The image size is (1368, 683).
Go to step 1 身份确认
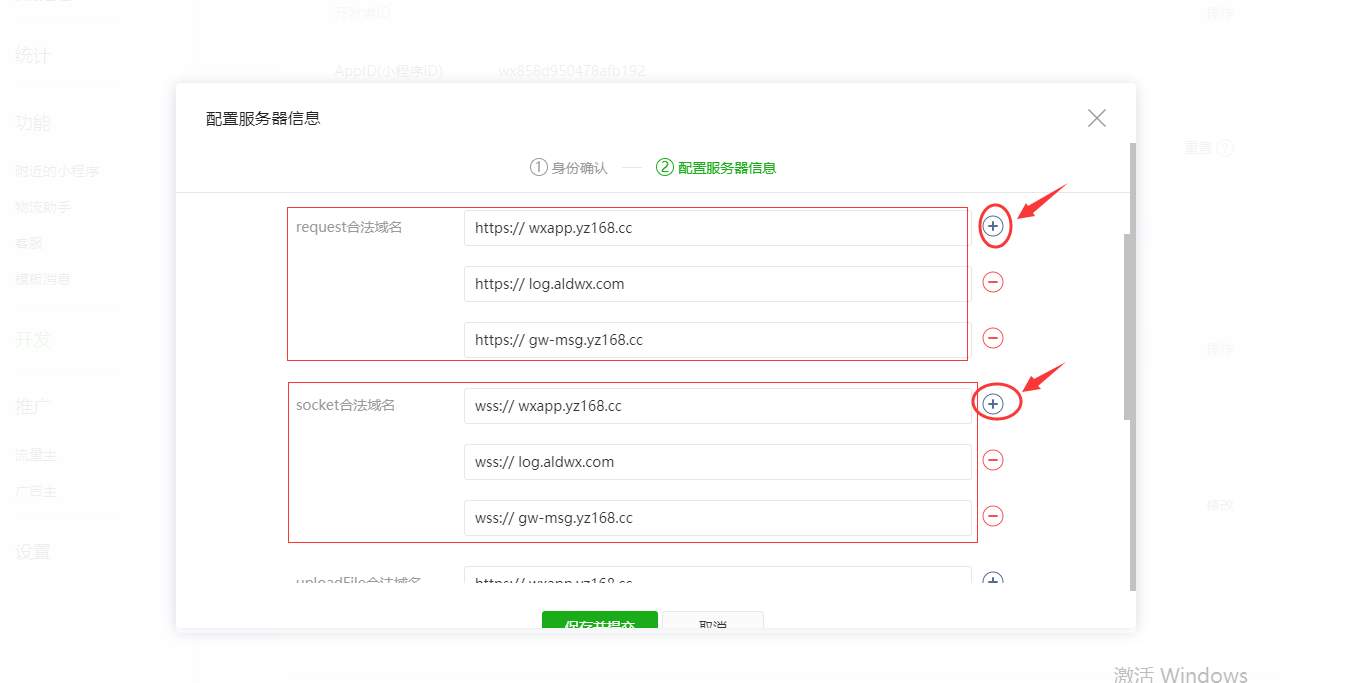[569, 168]
